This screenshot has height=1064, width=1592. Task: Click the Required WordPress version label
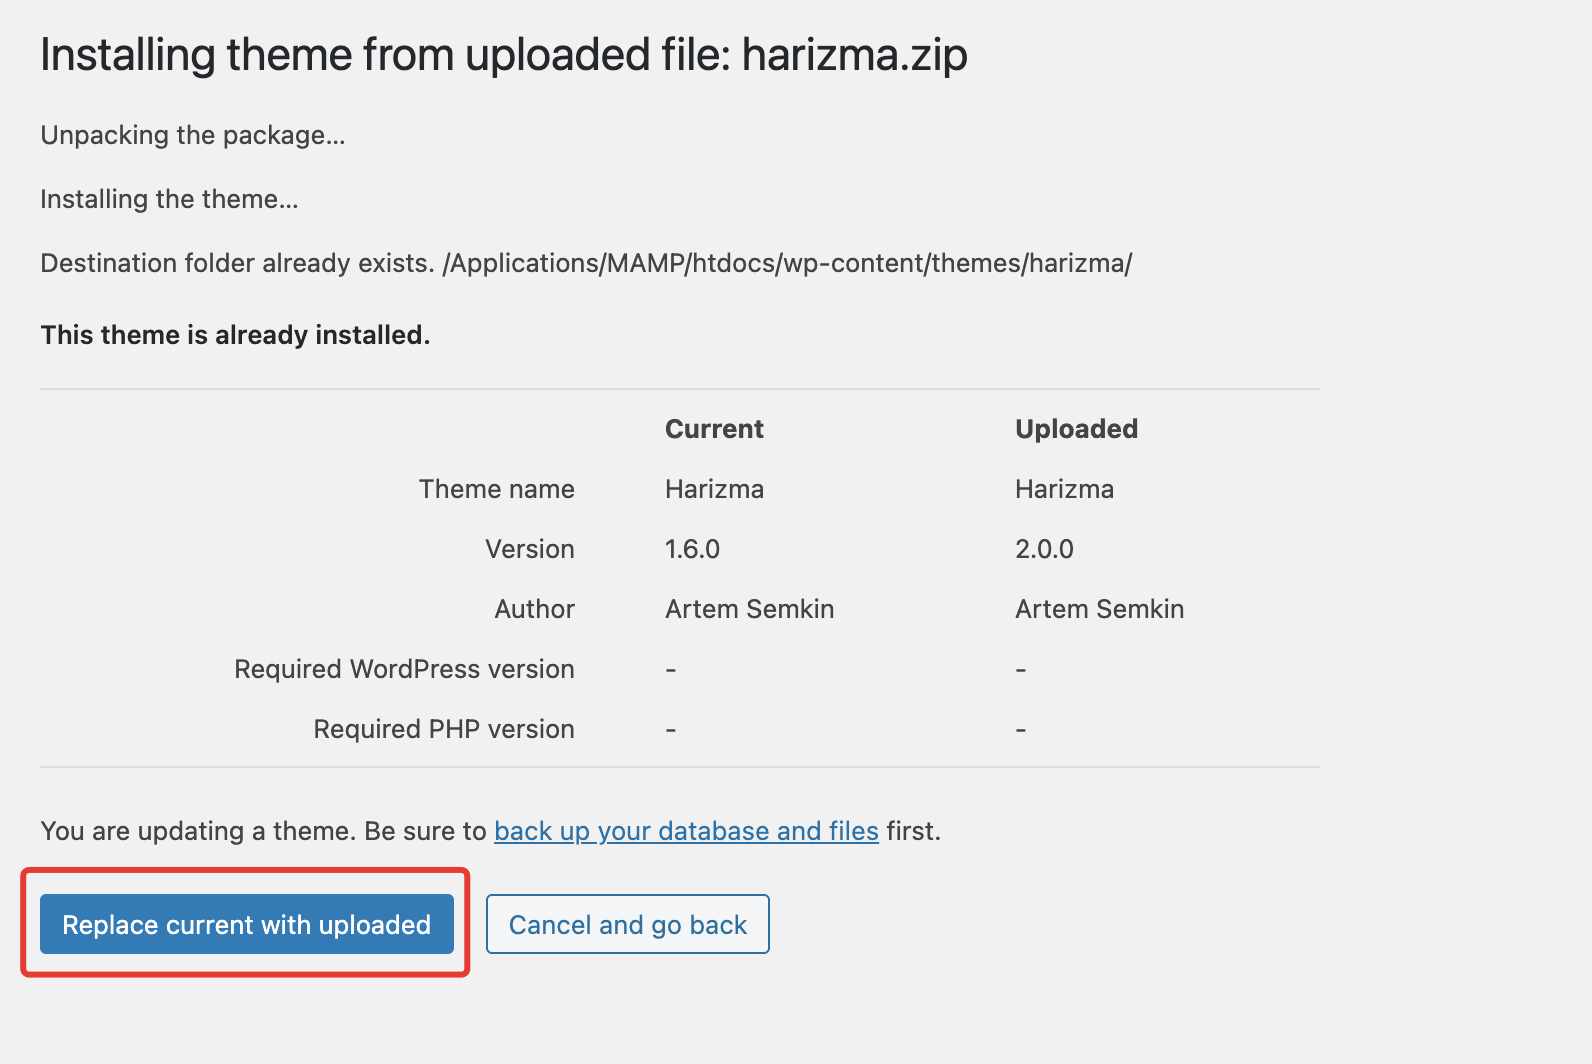(x=404, y=669)
